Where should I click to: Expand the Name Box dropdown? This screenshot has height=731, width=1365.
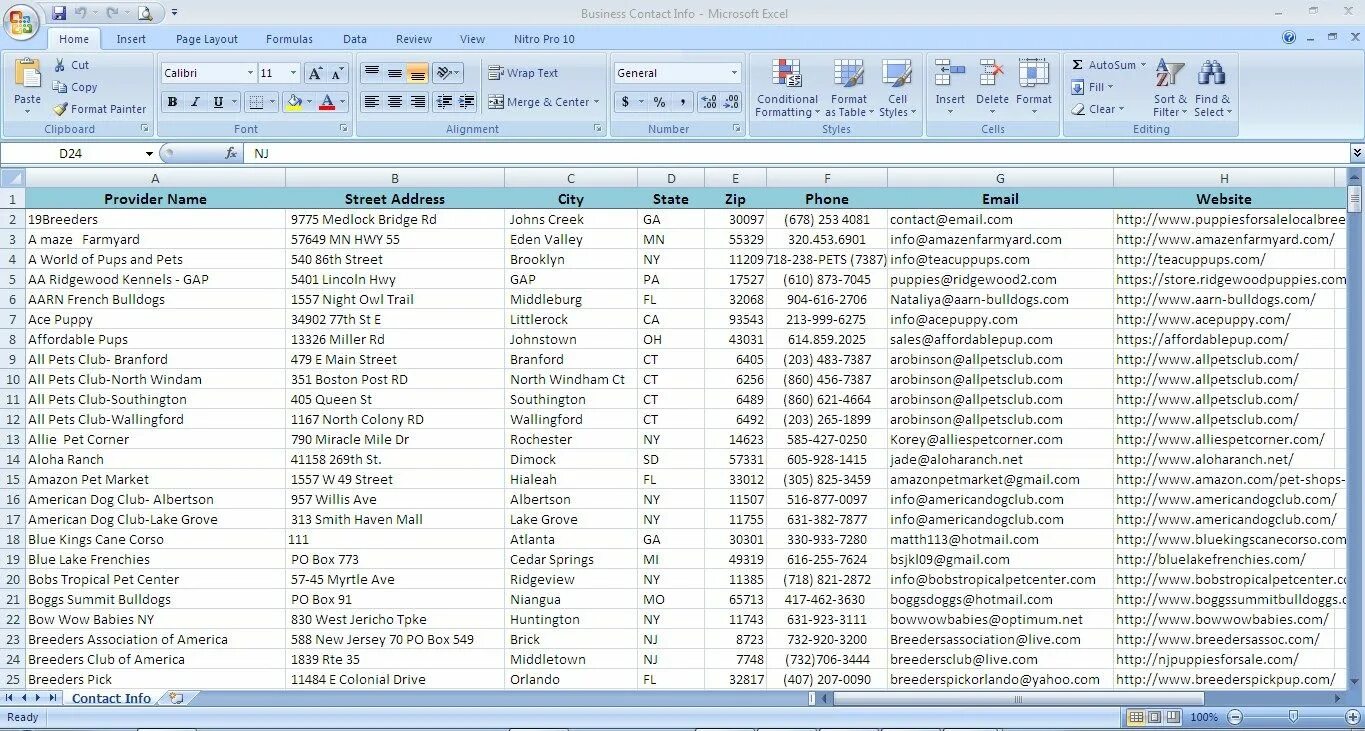150,154
